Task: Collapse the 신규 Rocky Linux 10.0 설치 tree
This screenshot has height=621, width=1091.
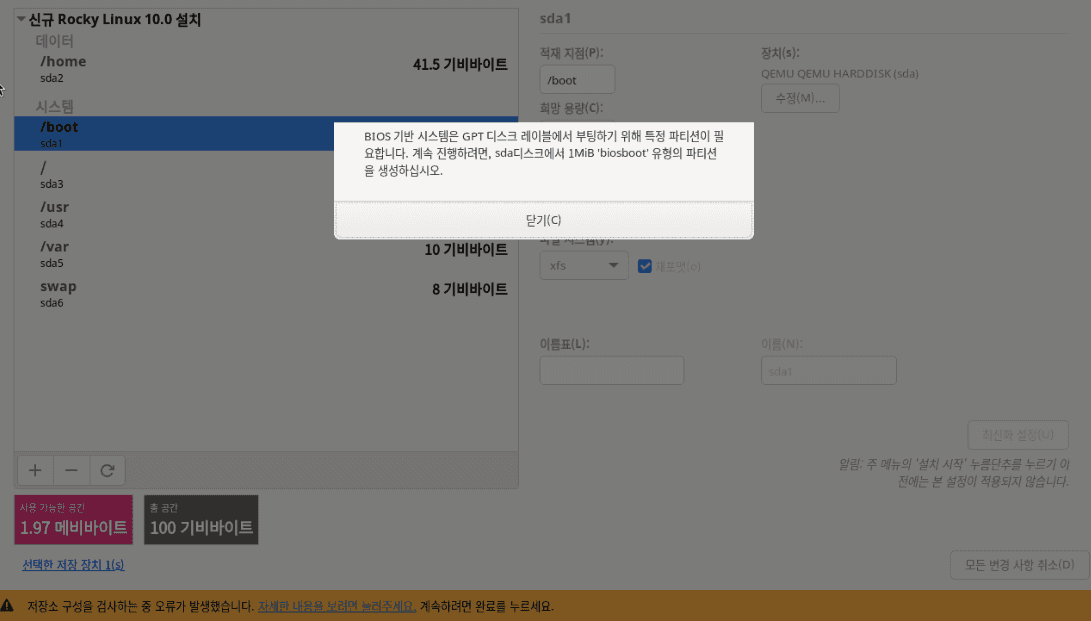Action: (x=22, y=20)
